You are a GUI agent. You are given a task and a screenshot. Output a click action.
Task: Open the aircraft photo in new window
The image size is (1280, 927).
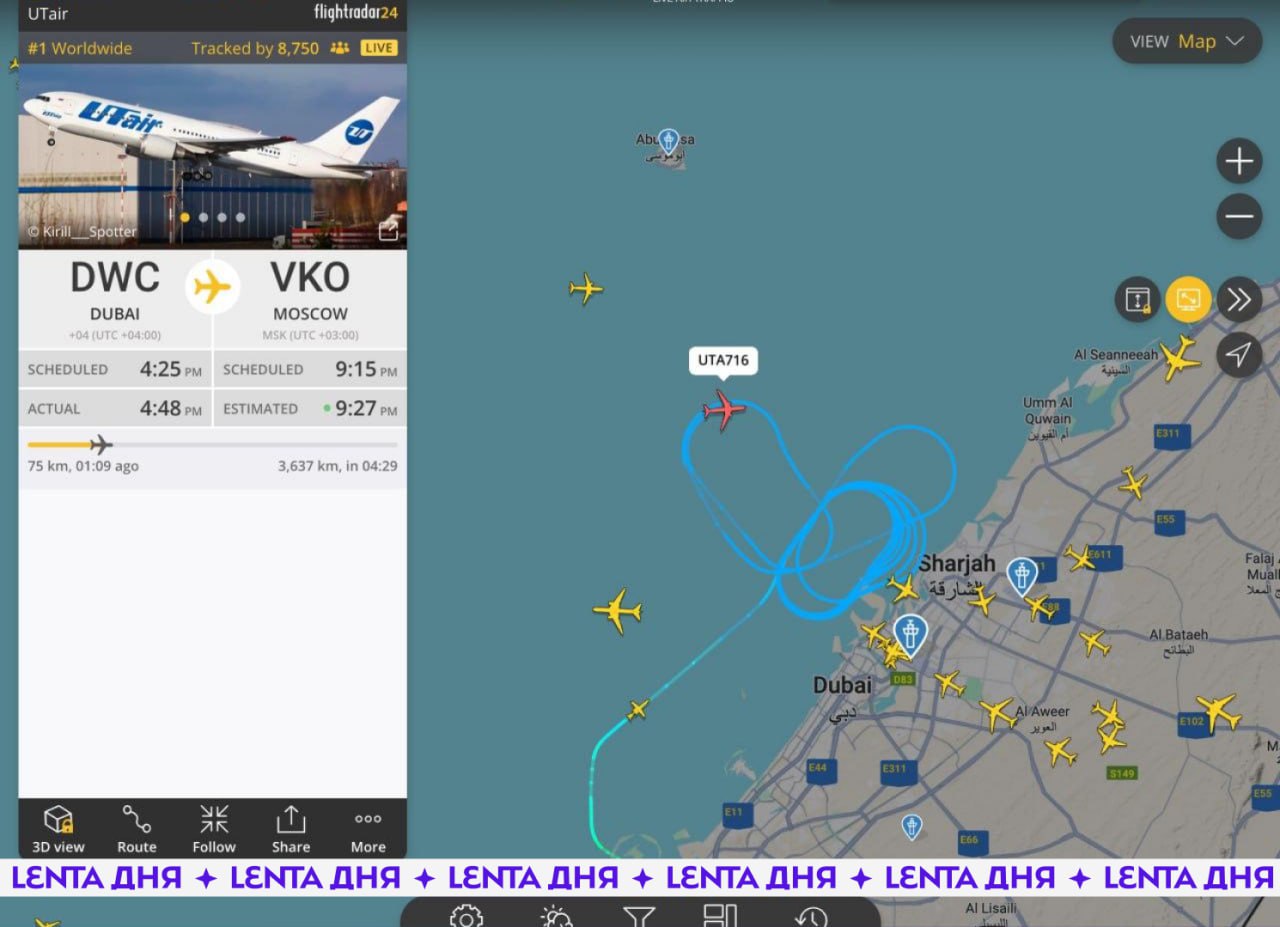(388, 231)
